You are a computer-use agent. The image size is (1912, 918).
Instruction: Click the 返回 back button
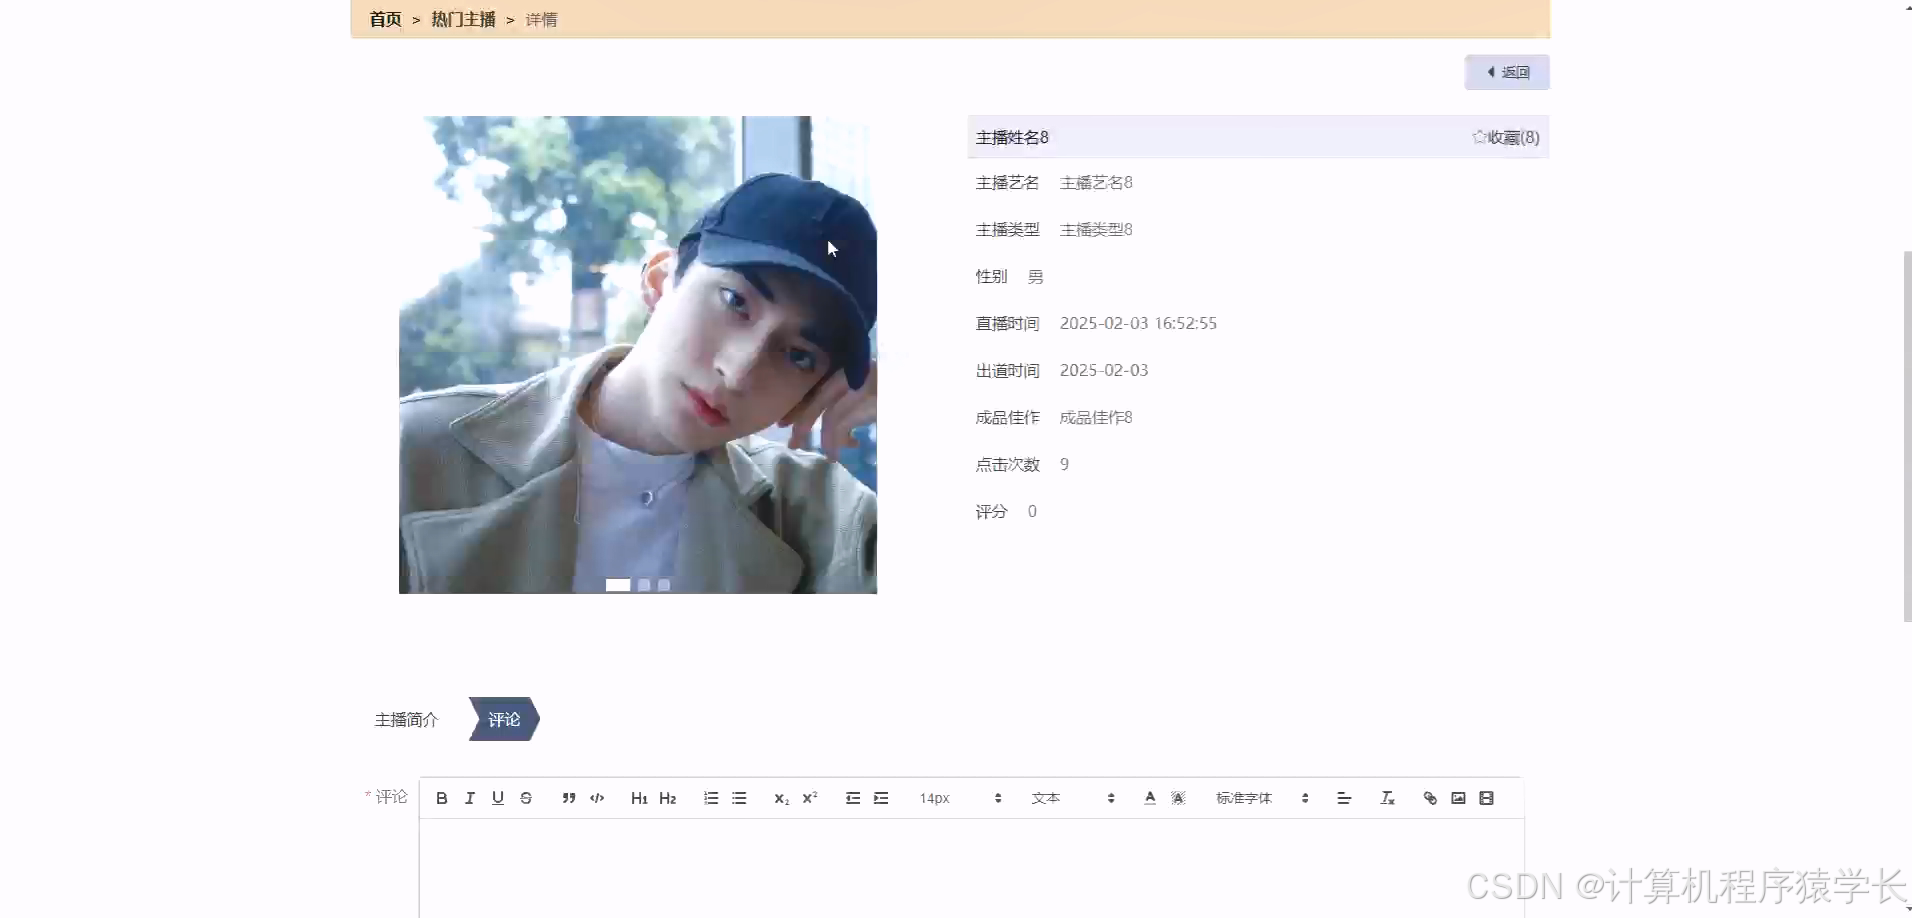(1507, 72)
